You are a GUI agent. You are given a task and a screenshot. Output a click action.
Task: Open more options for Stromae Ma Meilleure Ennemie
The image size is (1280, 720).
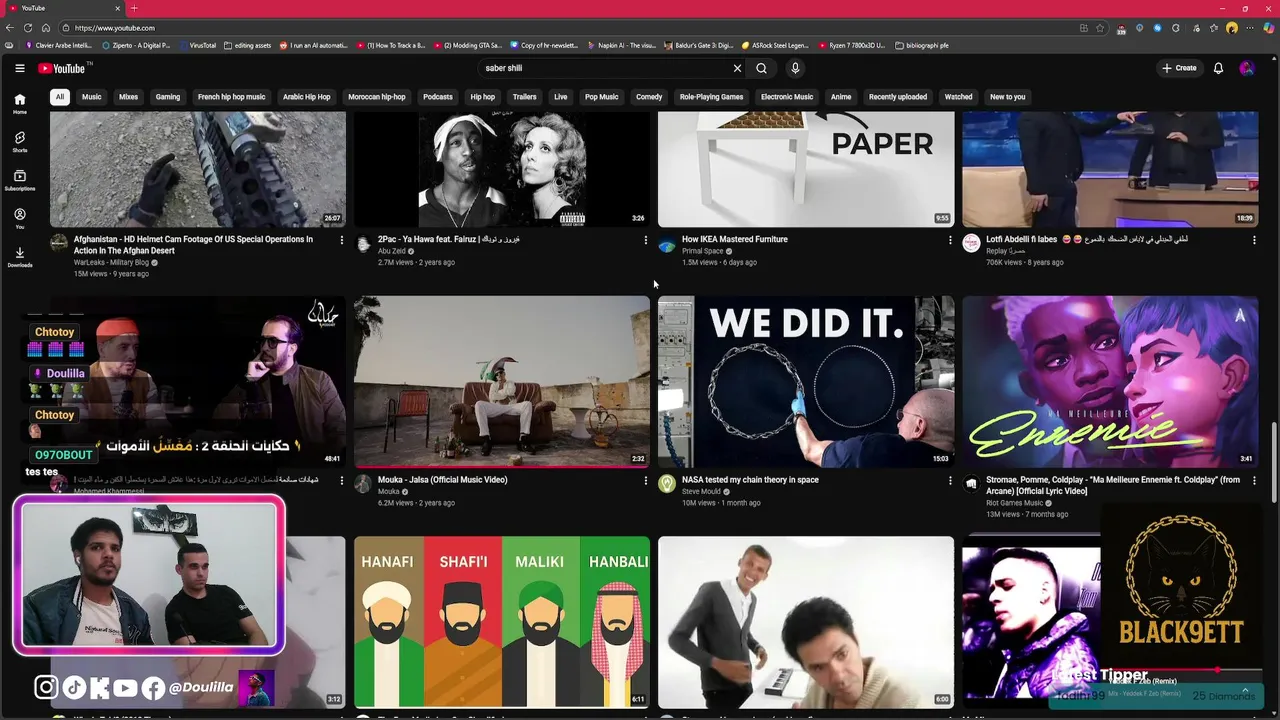coord(1254,480)
